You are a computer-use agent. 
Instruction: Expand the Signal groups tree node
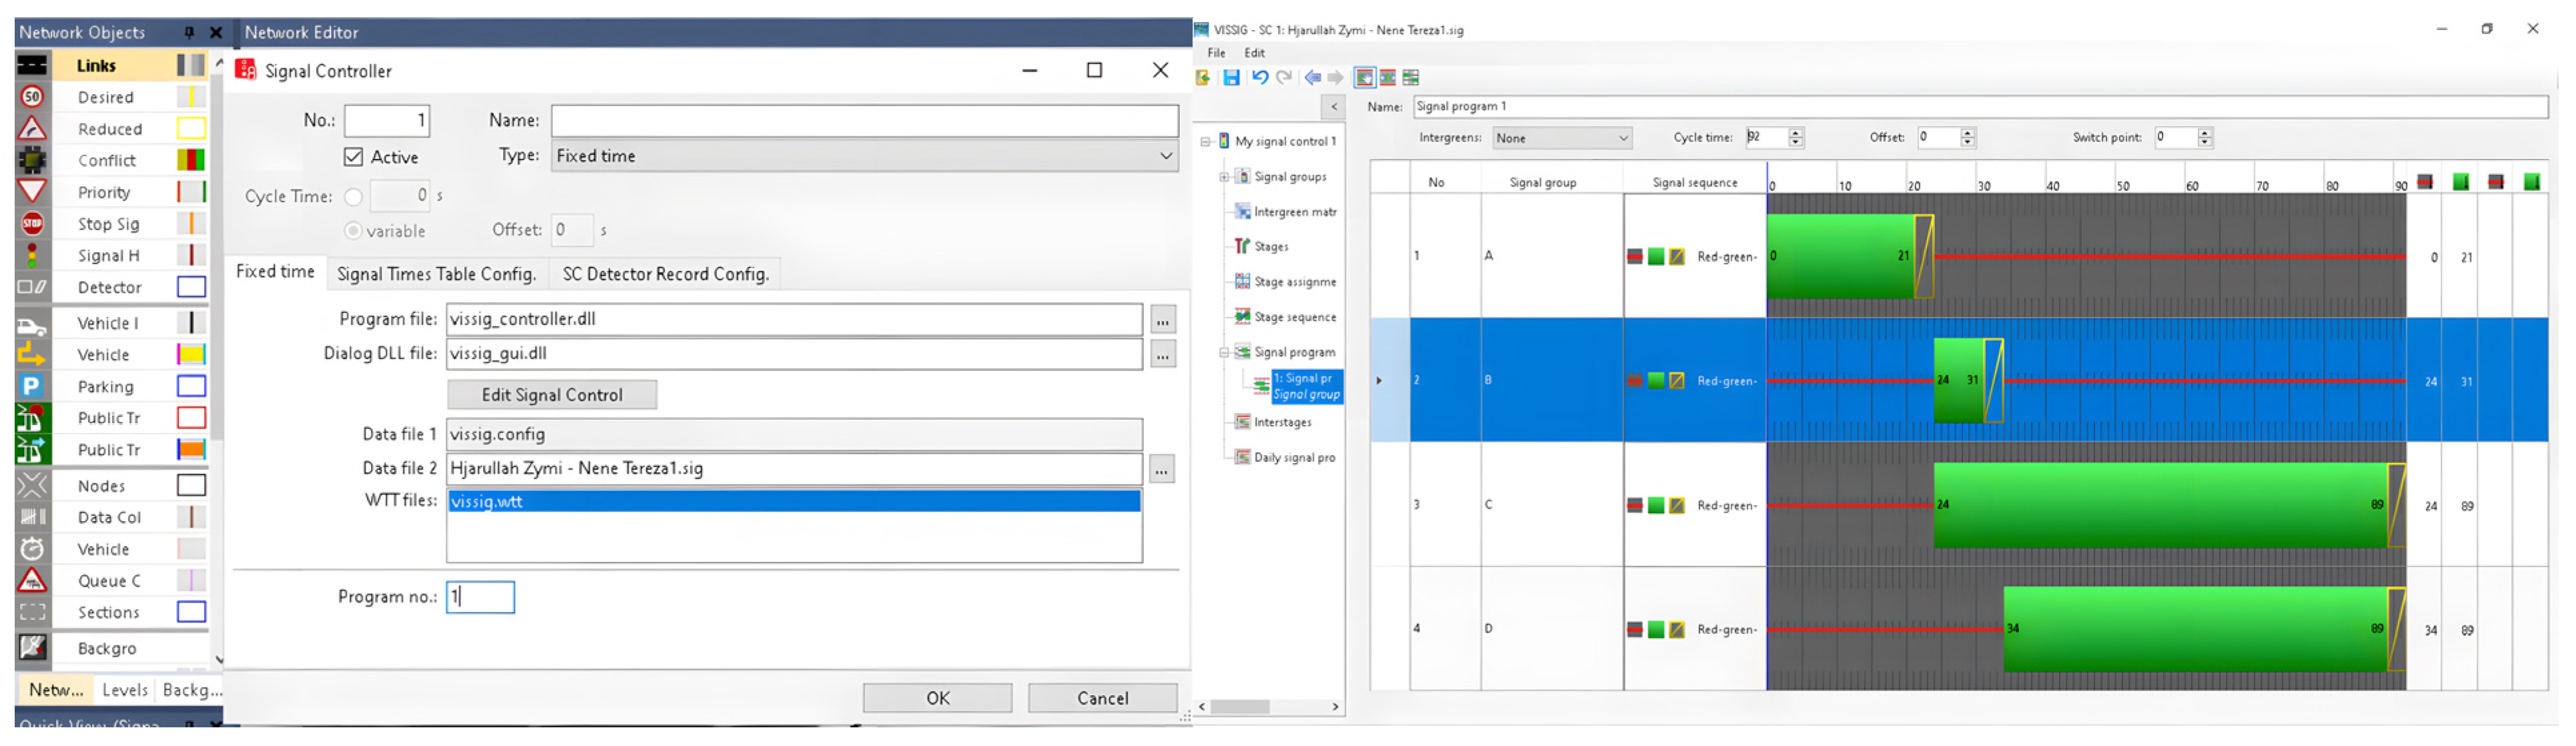tap(1223, 177)
